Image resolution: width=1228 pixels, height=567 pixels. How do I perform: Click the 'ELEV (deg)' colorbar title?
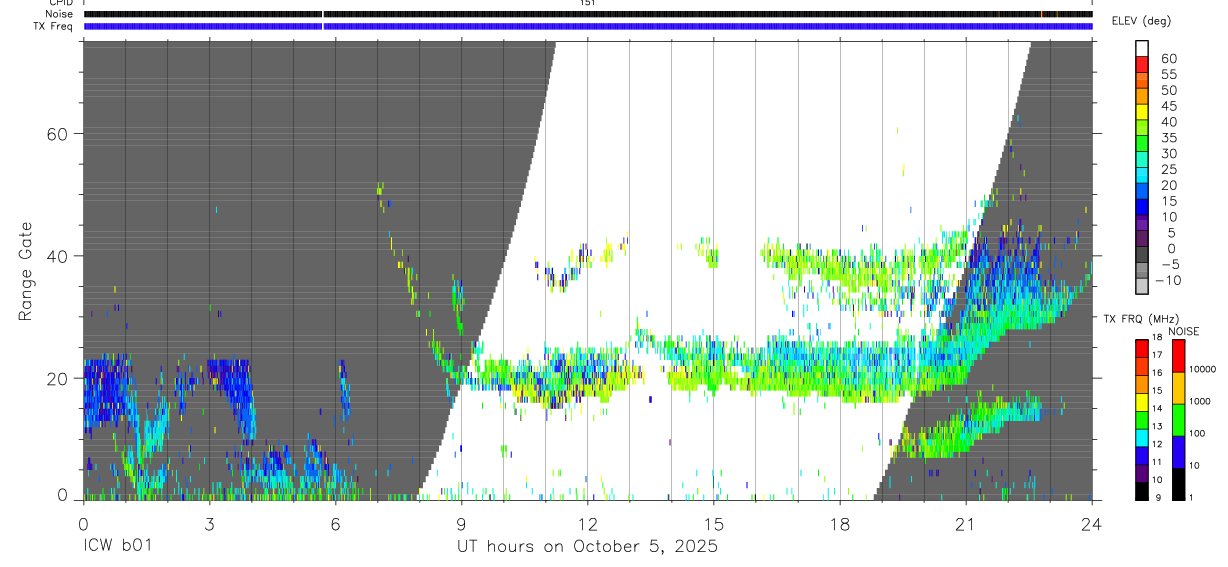1144,21
